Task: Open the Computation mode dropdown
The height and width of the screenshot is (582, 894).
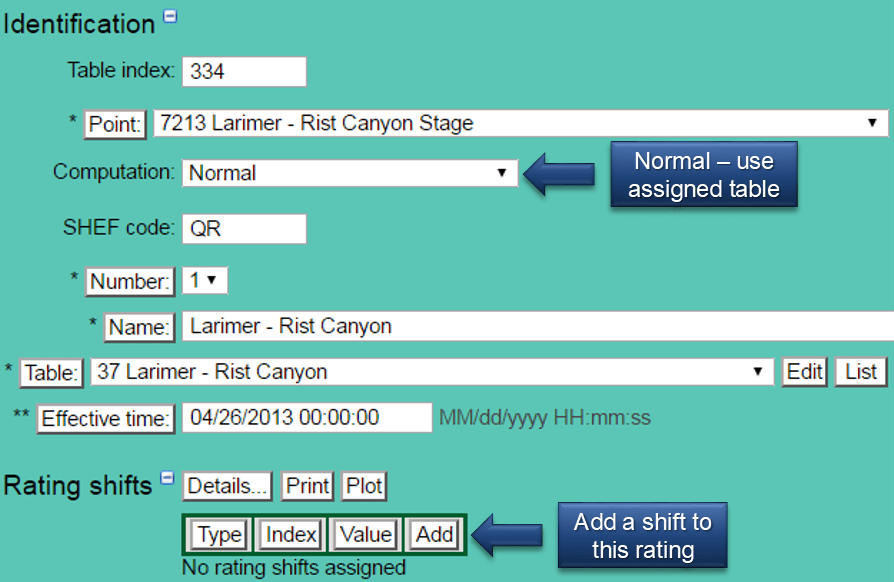Action: click(x=501, y=172)
